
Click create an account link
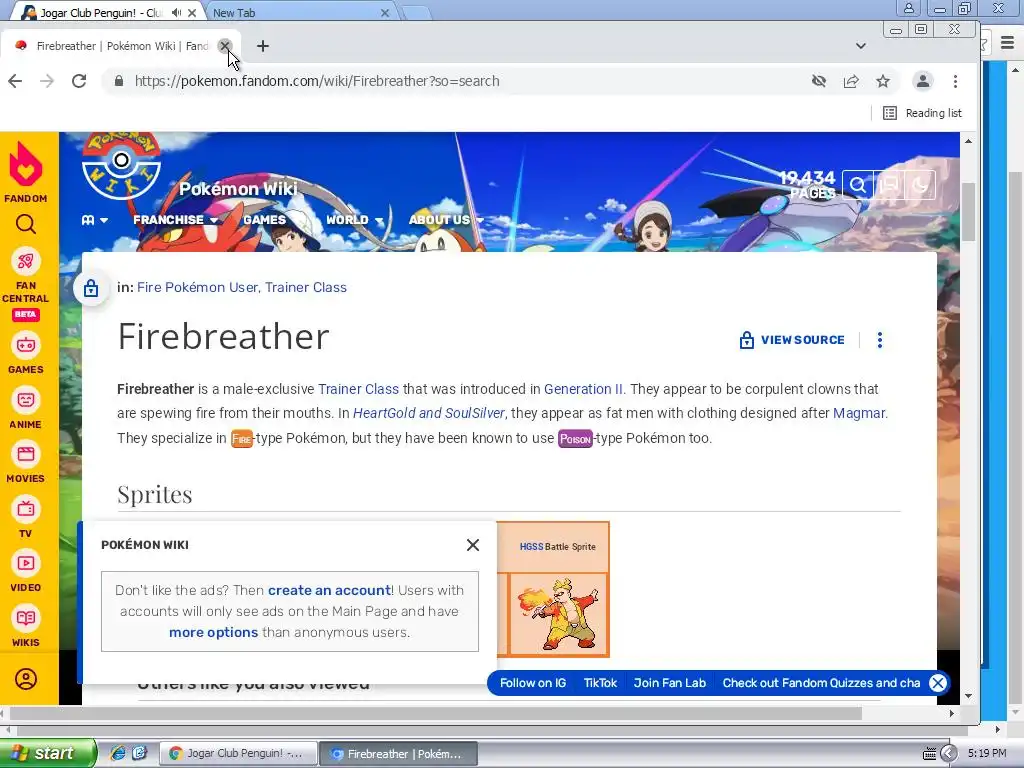(329, 590)
